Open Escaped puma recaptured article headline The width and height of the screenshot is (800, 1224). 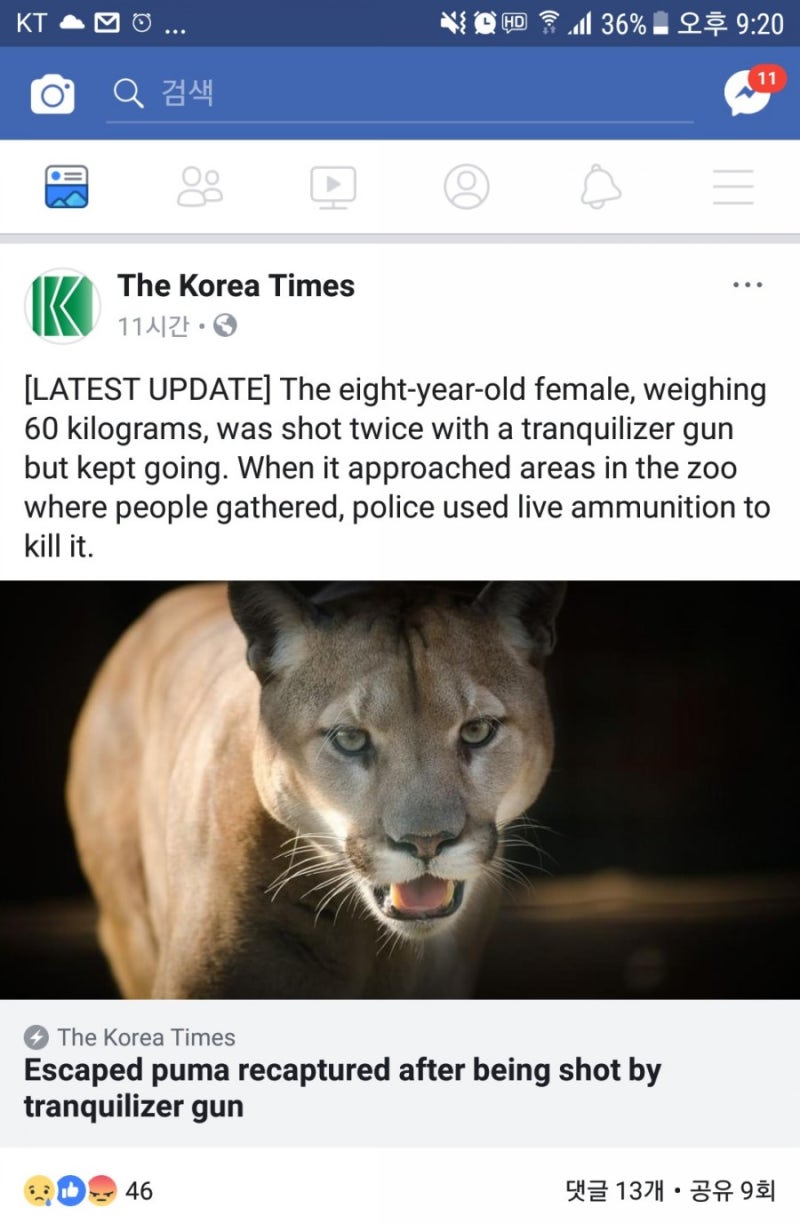point(342,1088)
